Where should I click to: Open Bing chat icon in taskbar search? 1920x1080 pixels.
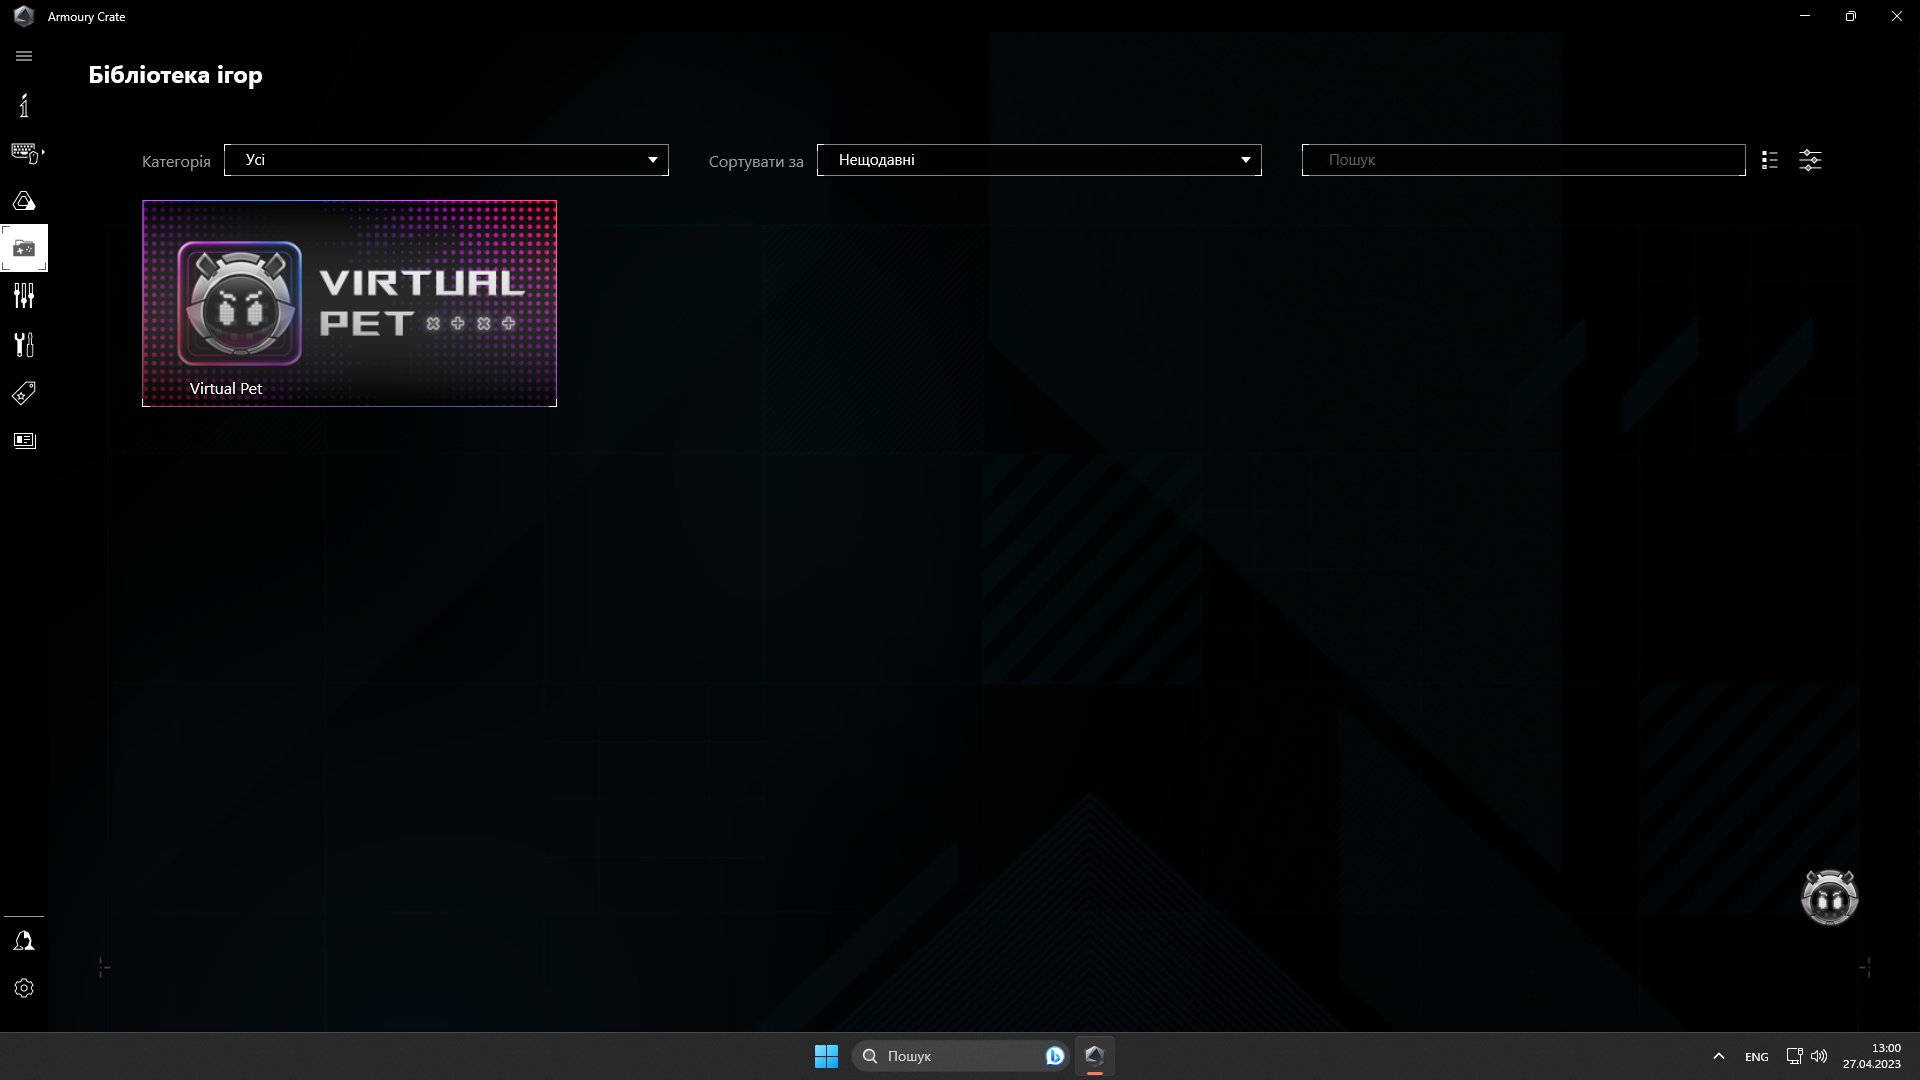pos(1054,1056)
